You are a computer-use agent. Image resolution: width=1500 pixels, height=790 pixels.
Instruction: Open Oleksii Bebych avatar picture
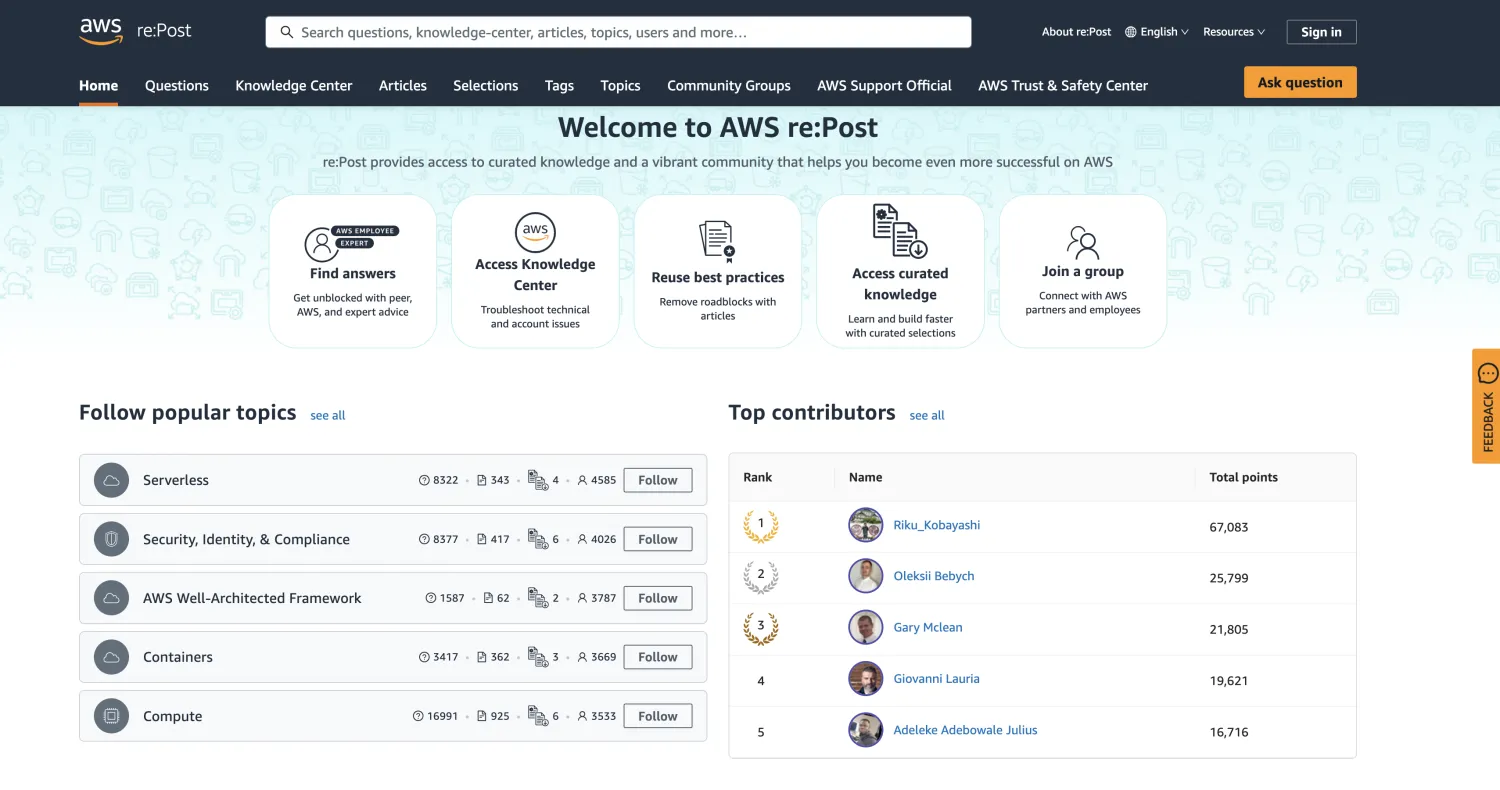pos(866,576)
